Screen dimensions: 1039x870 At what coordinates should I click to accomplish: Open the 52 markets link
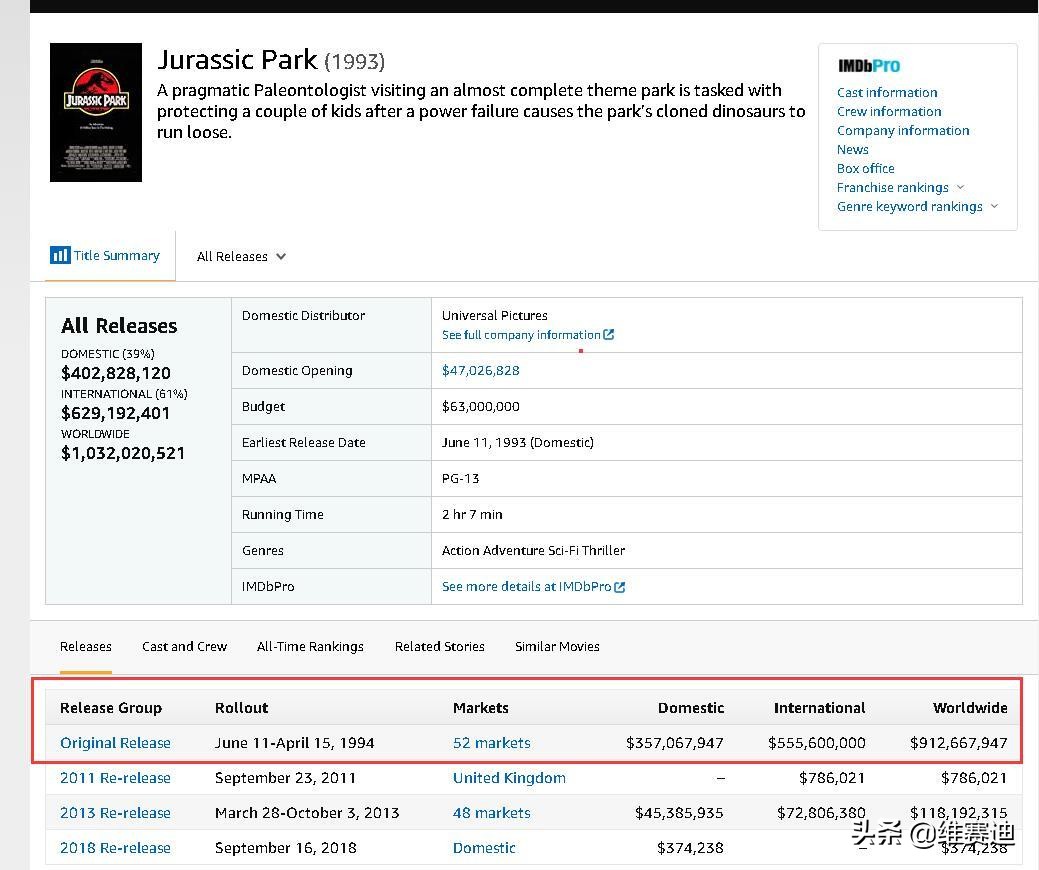pos(492,743)
